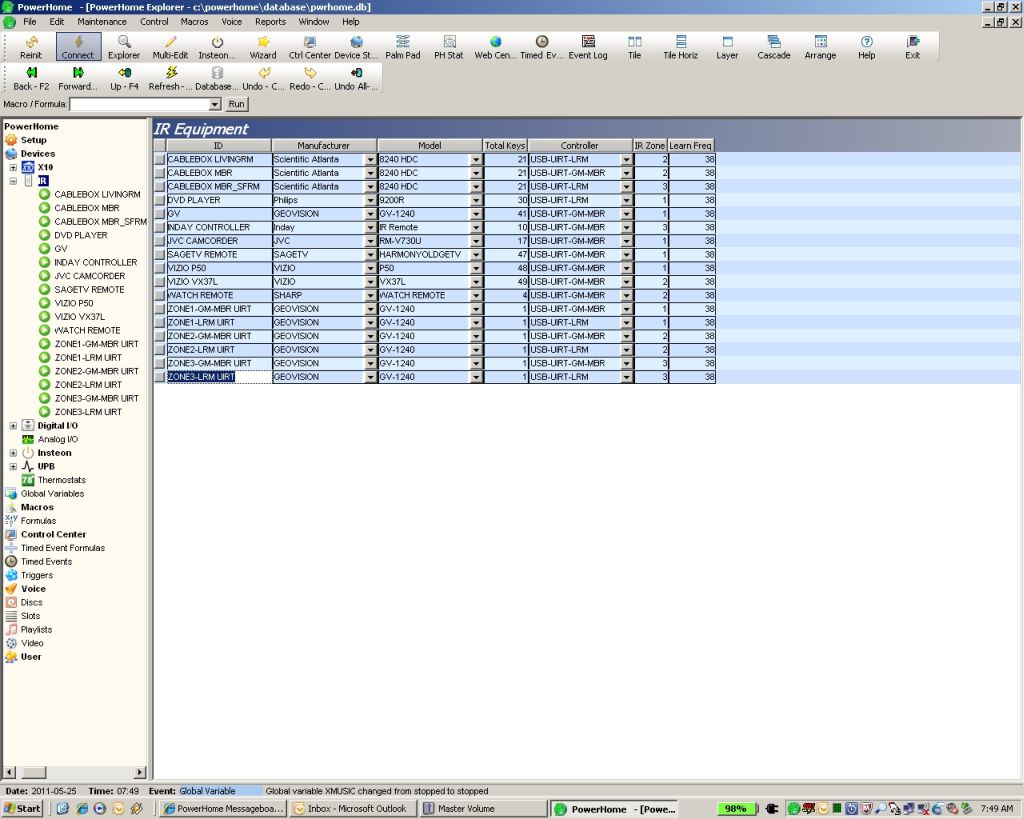
Task: Open Manufacturer dropdown for JVC CAMCORDER row
Action: 370,241
